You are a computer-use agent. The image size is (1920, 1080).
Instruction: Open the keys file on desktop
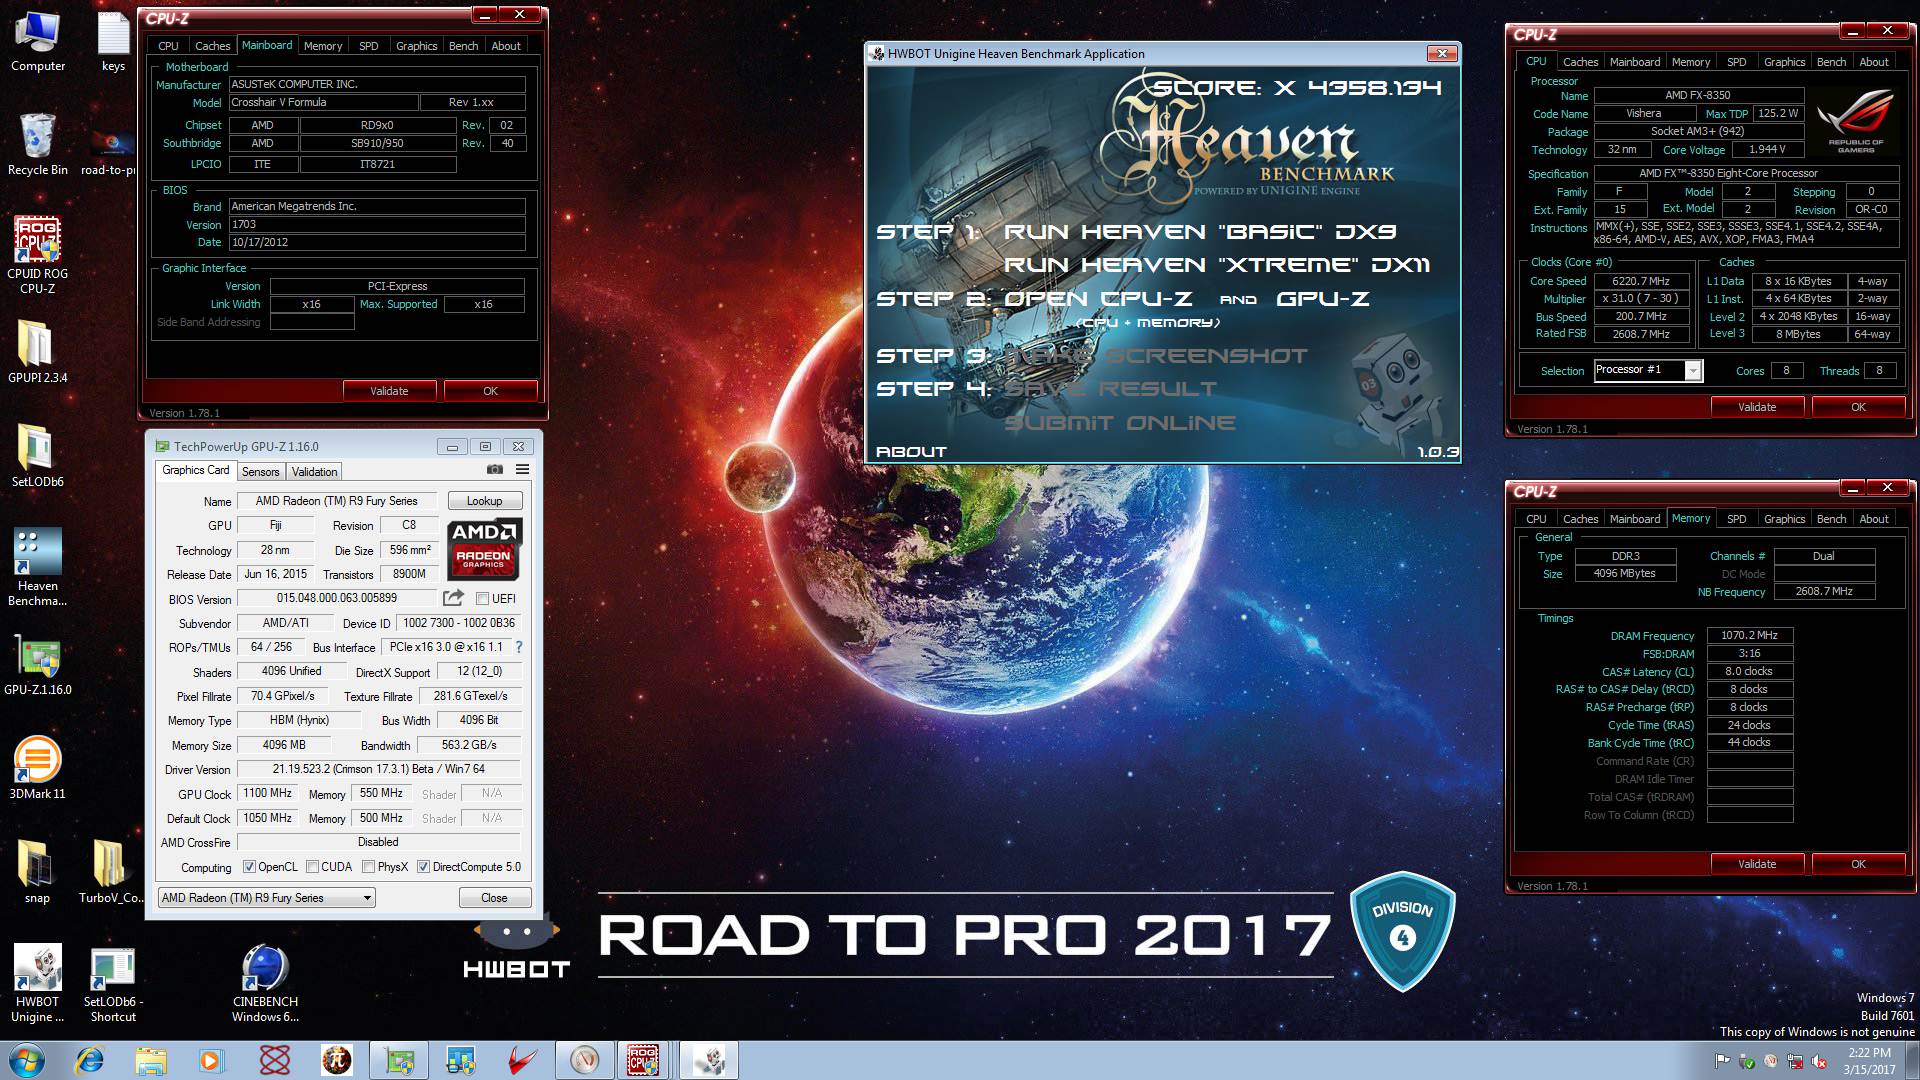pos(113,42)
